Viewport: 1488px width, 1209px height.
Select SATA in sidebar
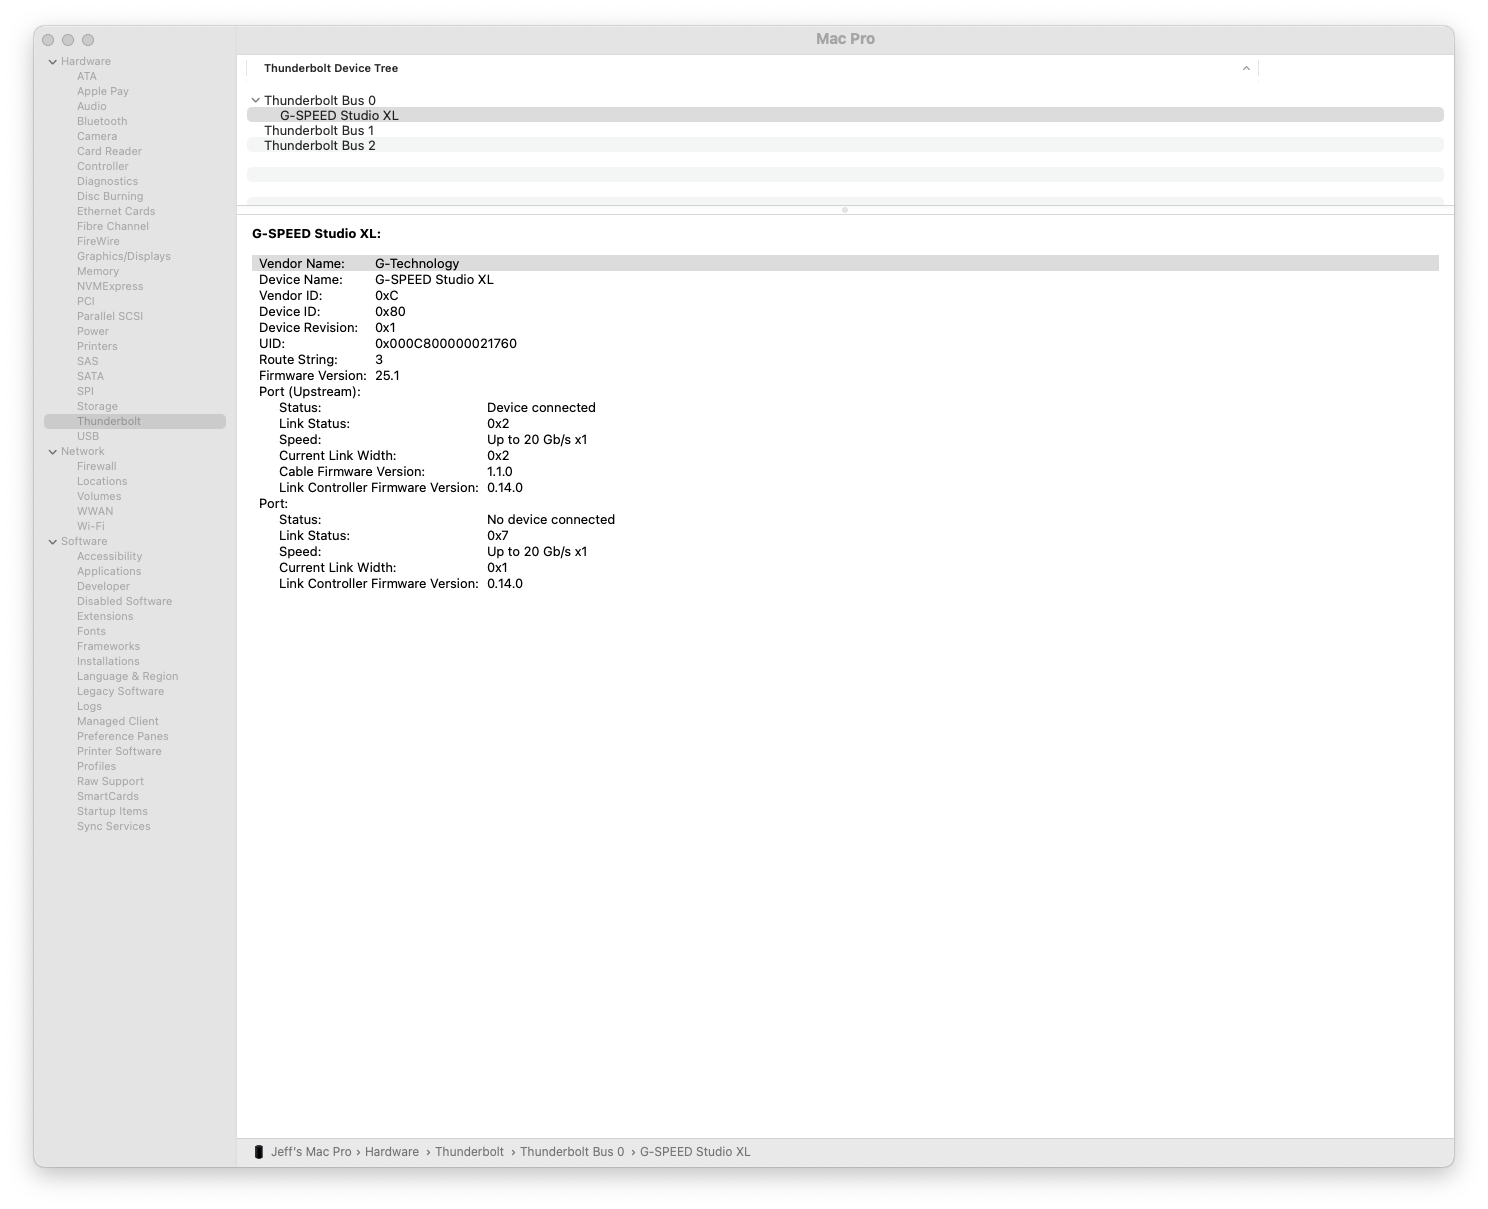(90, 376)
